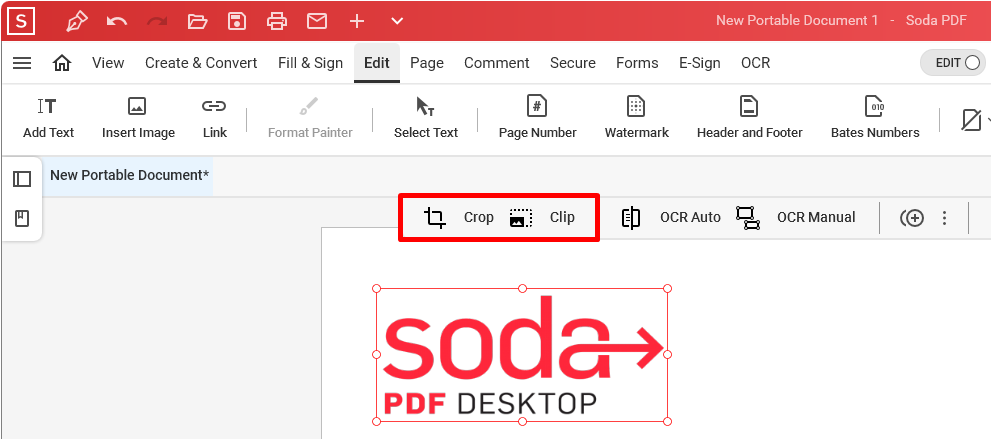The width and height of the screenshot is (991, 439).
Task: Open the three-dot more options menu
Action: click(x=944, y=218)
